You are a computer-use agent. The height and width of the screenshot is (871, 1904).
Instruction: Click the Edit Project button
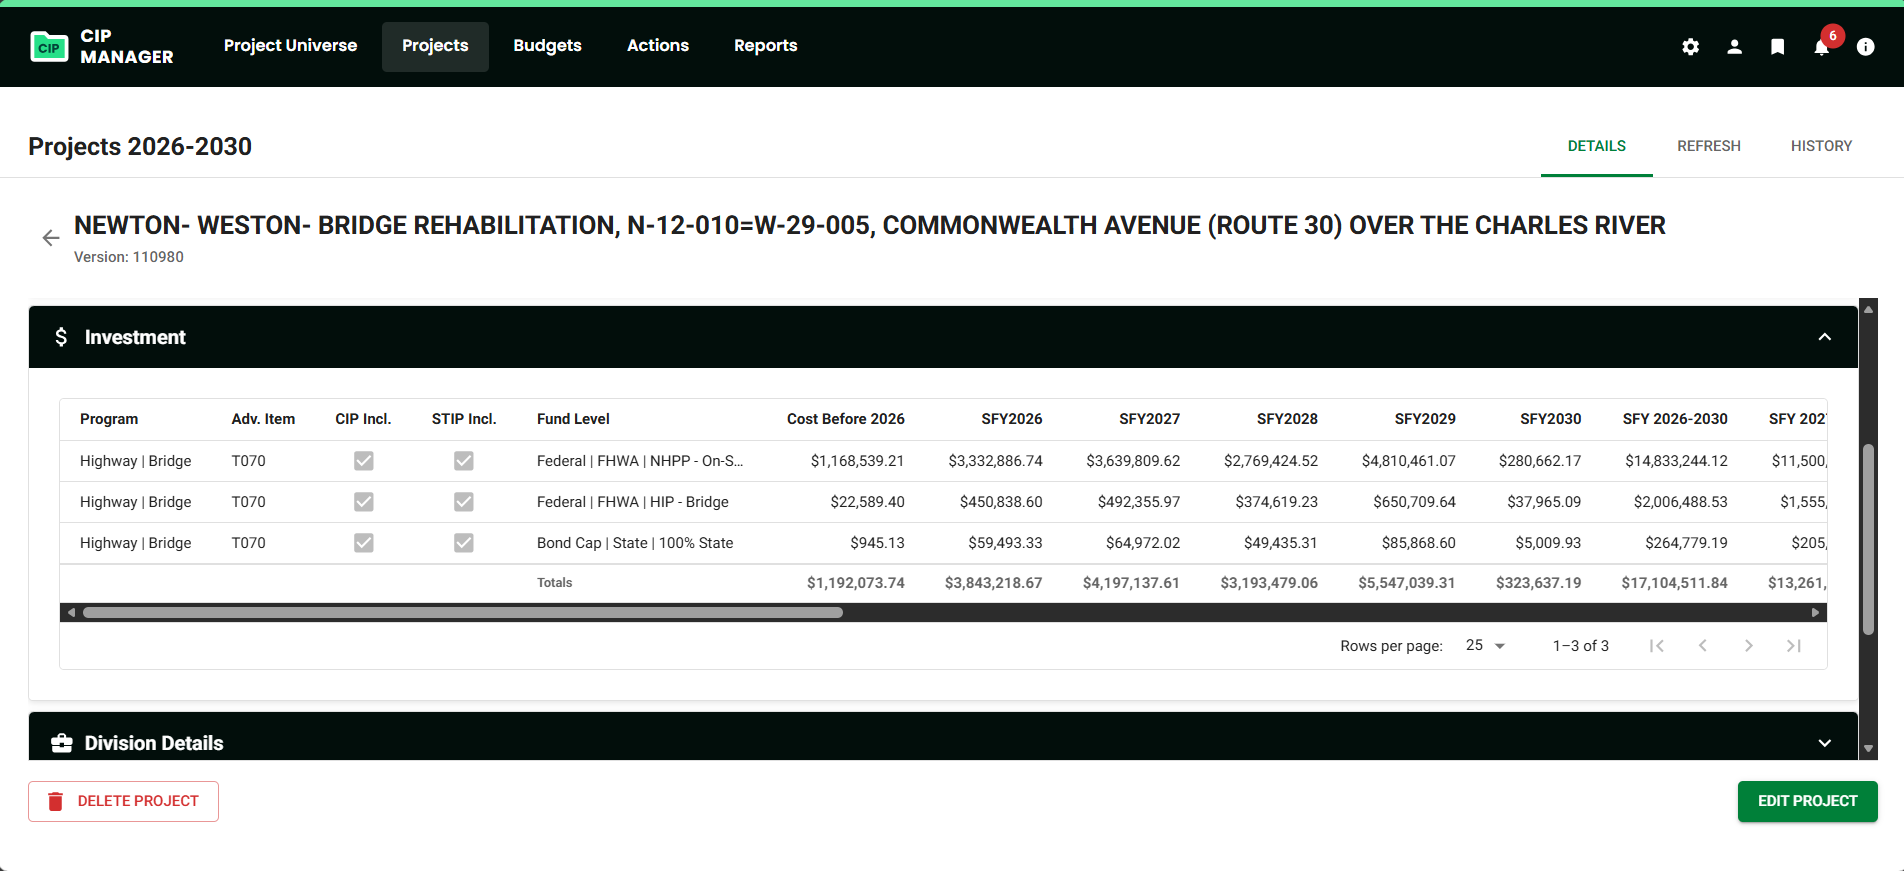click(1807, 801)
